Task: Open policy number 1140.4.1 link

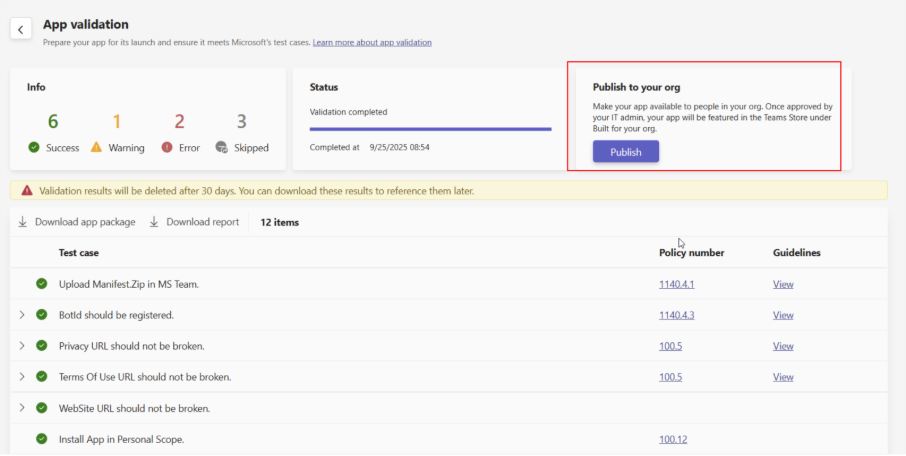Action: point(676,284)
